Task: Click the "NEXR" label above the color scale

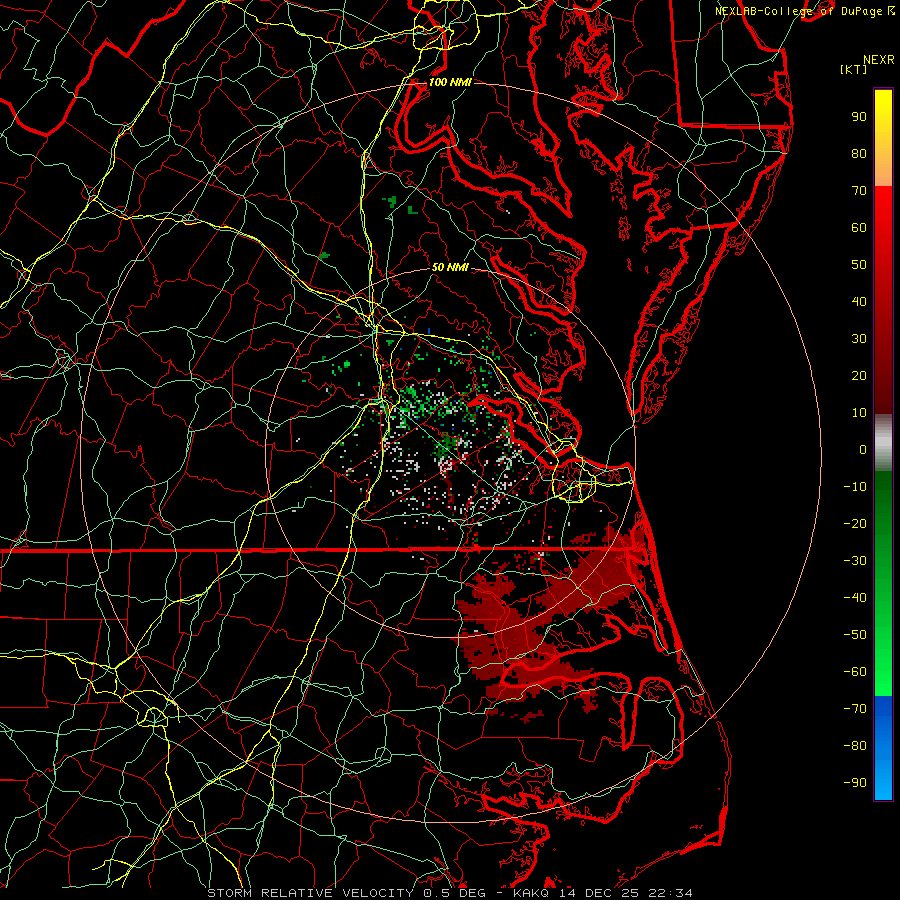Action: (878, 60)
